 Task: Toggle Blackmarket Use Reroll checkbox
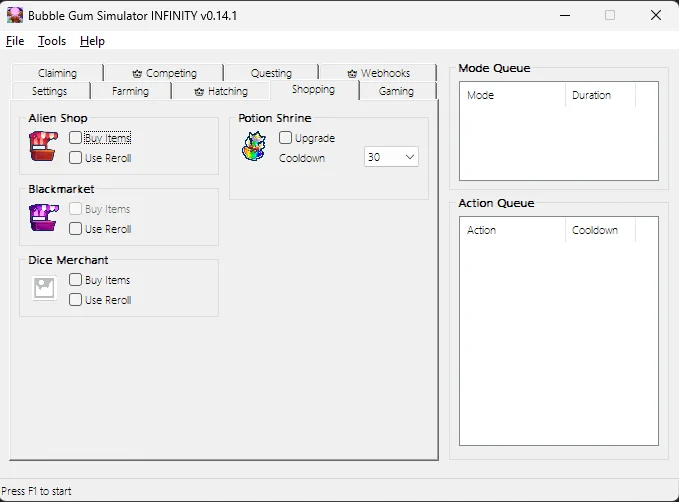(75, 229)
